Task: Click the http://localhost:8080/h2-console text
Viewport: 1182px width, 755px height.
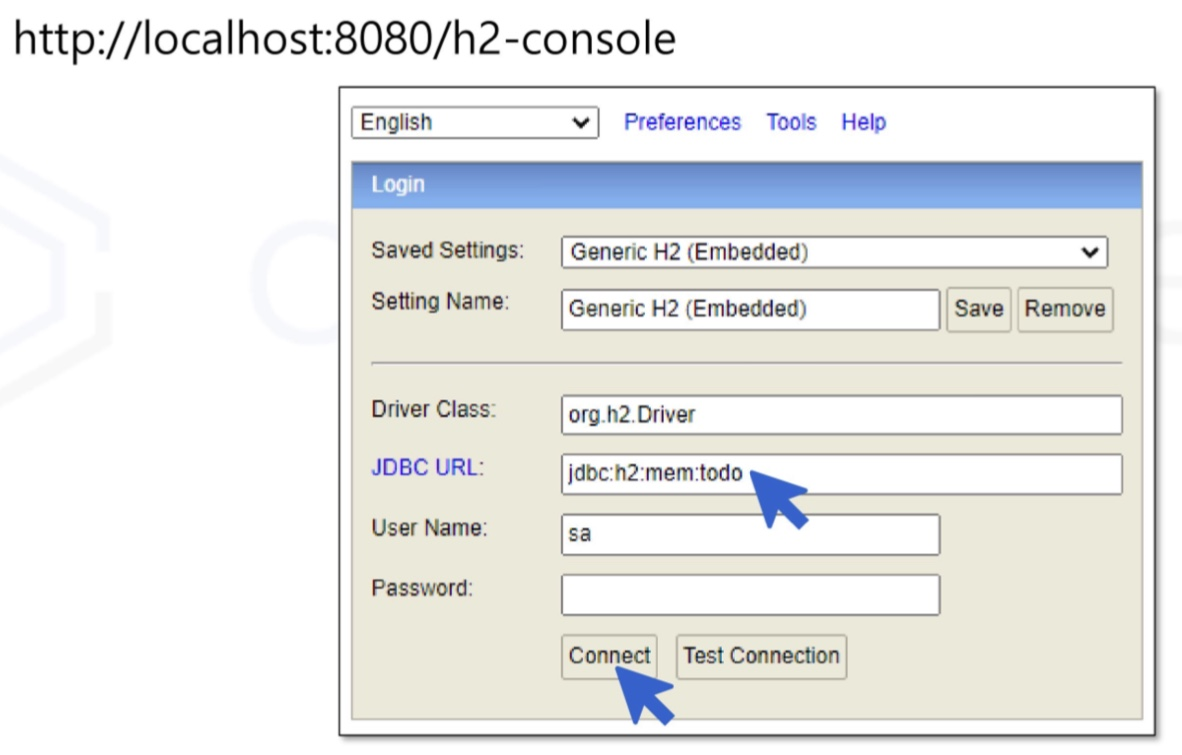Action: 344,39
